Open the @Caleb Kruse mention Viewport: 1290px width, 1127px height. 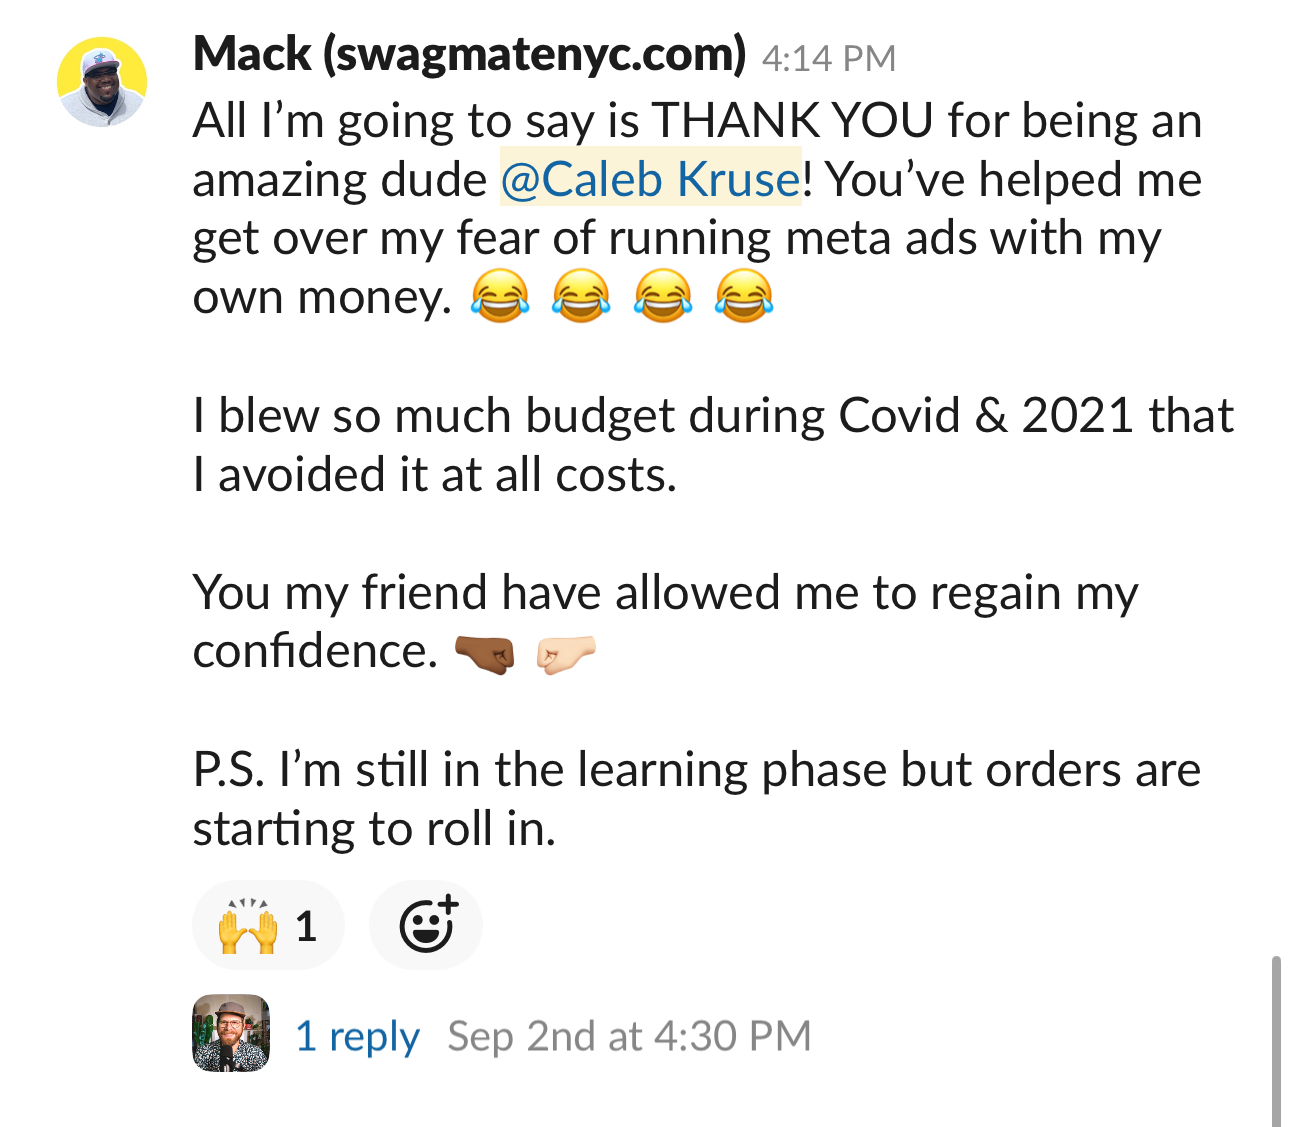click(x=650, y=180)
